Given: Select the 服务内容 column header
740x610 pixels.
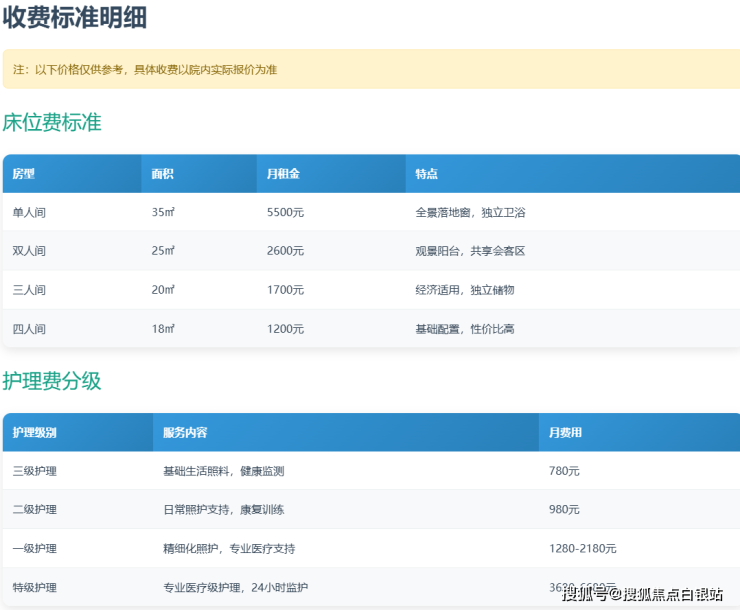Looking at the screenshot, I should [x=185, y=433].
